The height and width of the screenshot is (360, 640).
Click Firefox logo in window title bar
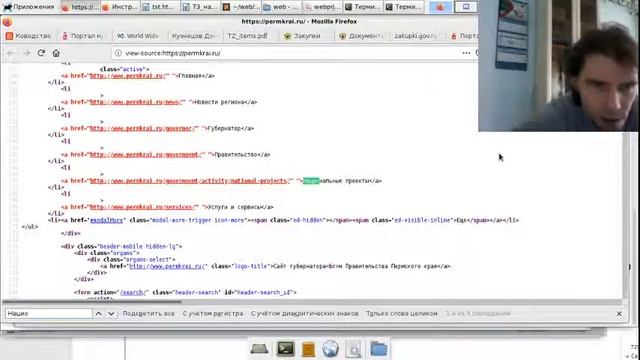[x=7, y=22]
